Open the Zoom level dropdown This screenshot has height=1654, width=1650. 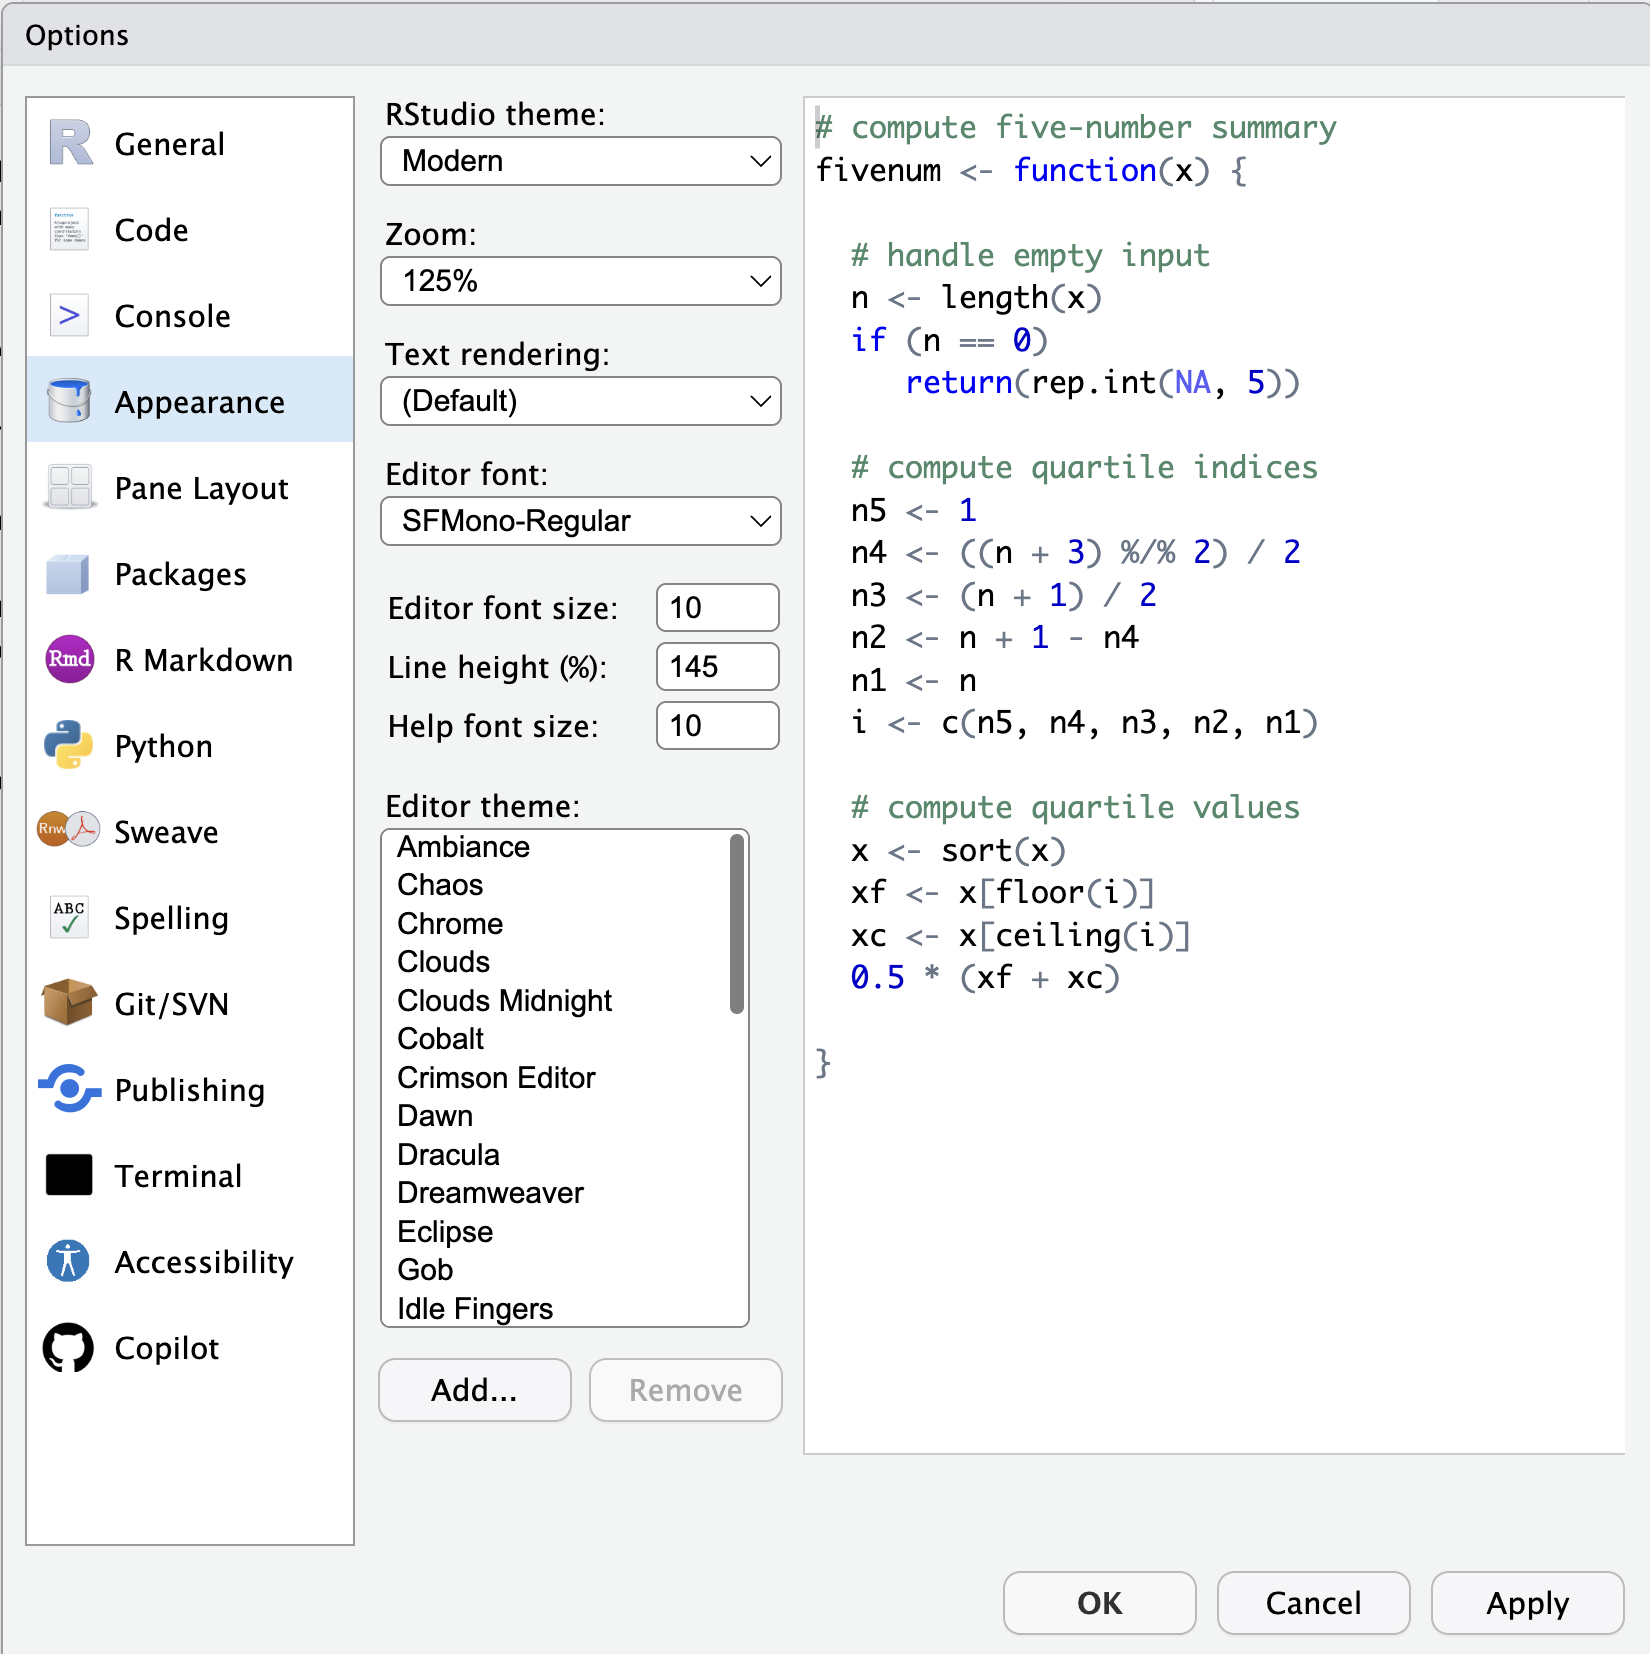(x=580, y=281)
